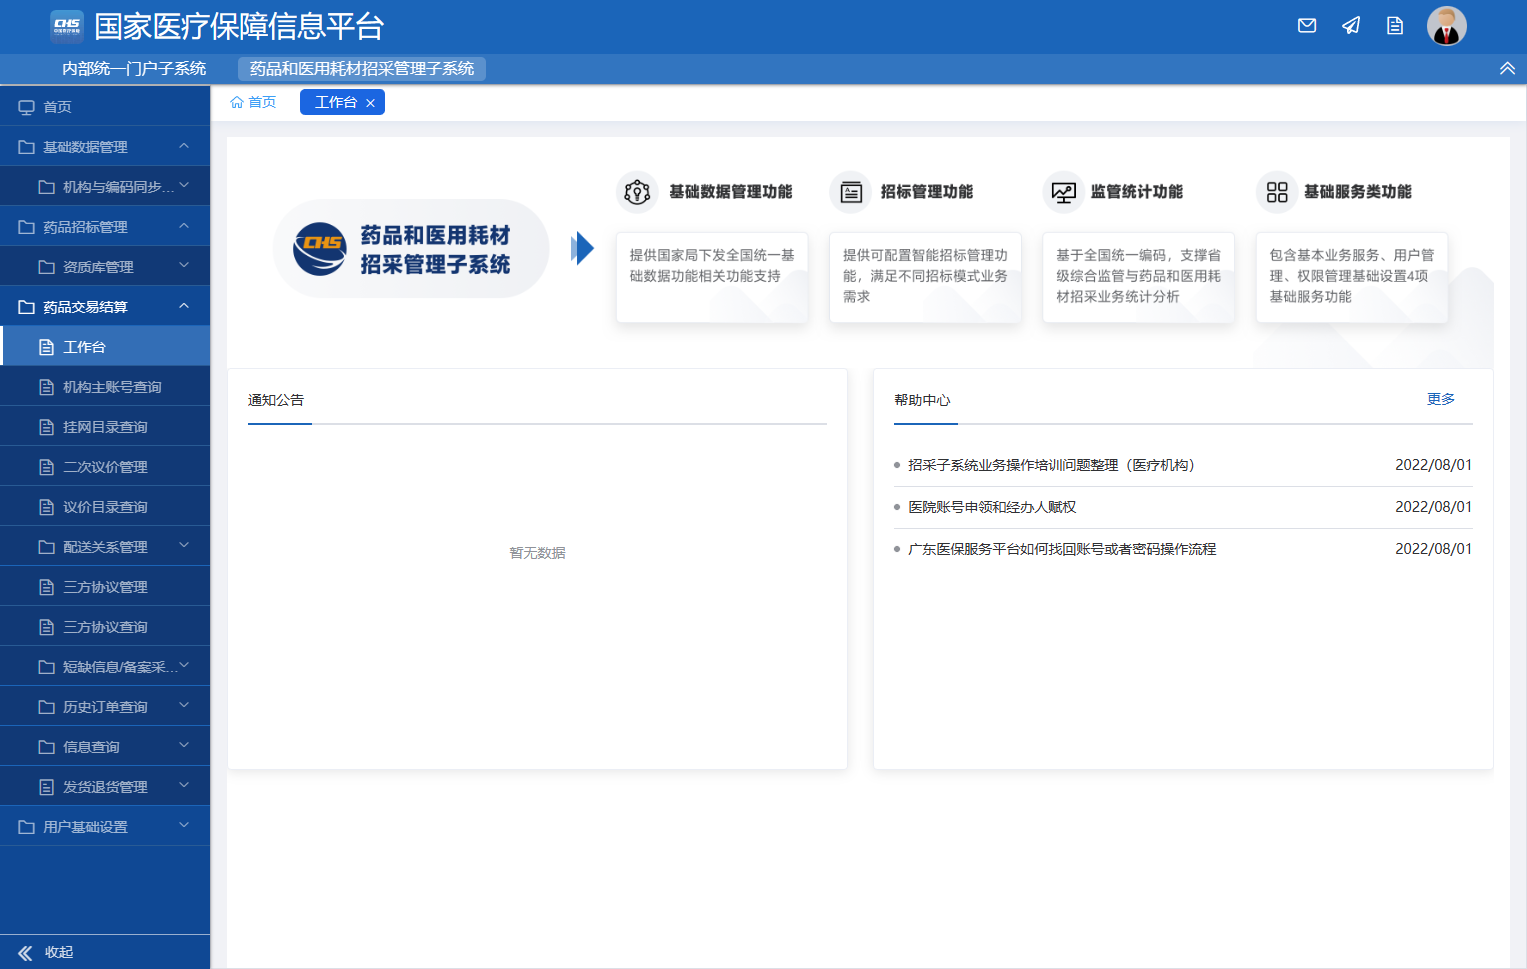Expand the 发货退货管理 chevron
The height and width of the screenshot is (969, 1527).
click(184, 786)
